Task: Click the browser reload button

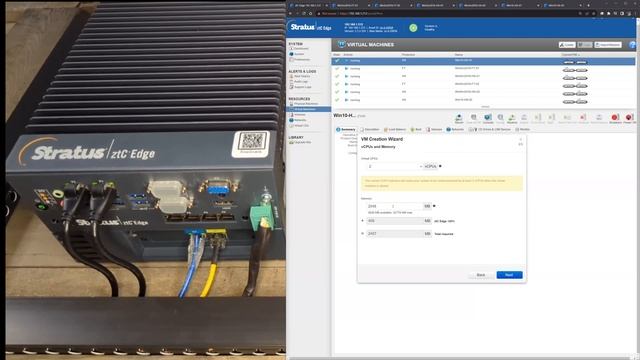Action: [x=304, y=13]
